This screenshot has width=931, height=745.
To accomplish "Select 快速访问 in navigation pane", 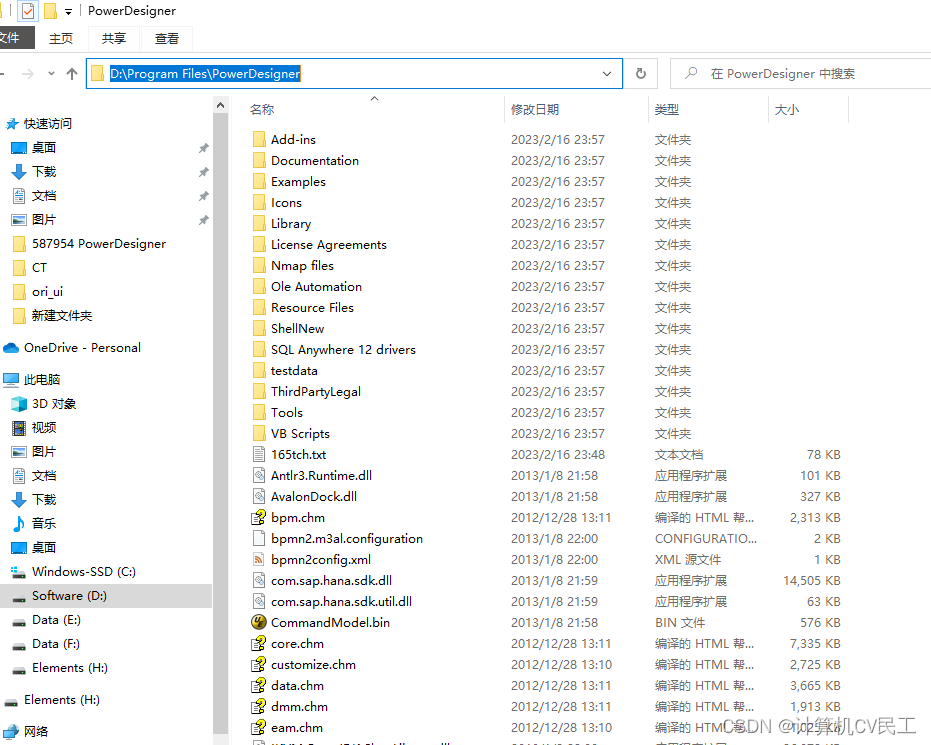I will coord(48,123).
